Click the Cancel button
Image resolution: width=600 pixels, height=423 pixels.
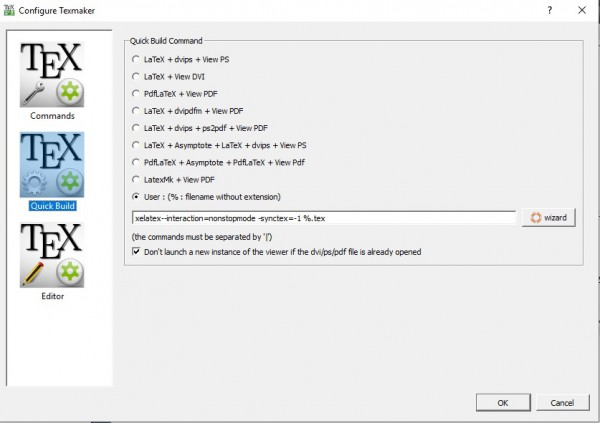pyautogui.click(x=561, y=402)
